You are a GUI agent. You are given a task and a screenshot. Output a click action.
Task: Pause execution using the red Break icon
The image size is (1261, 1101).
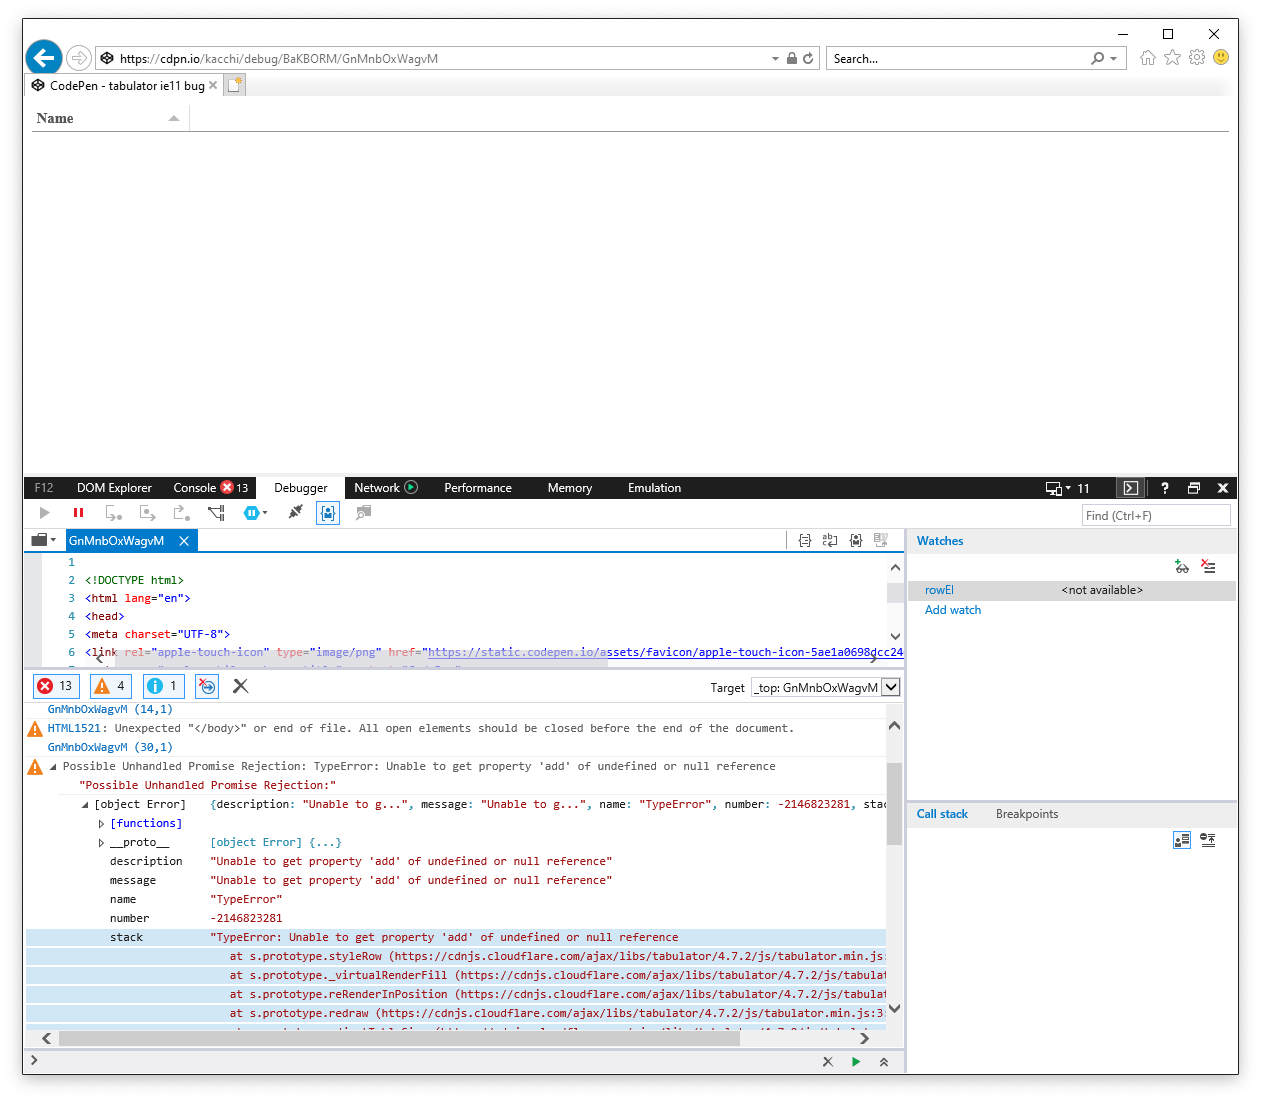click(78, 512)
